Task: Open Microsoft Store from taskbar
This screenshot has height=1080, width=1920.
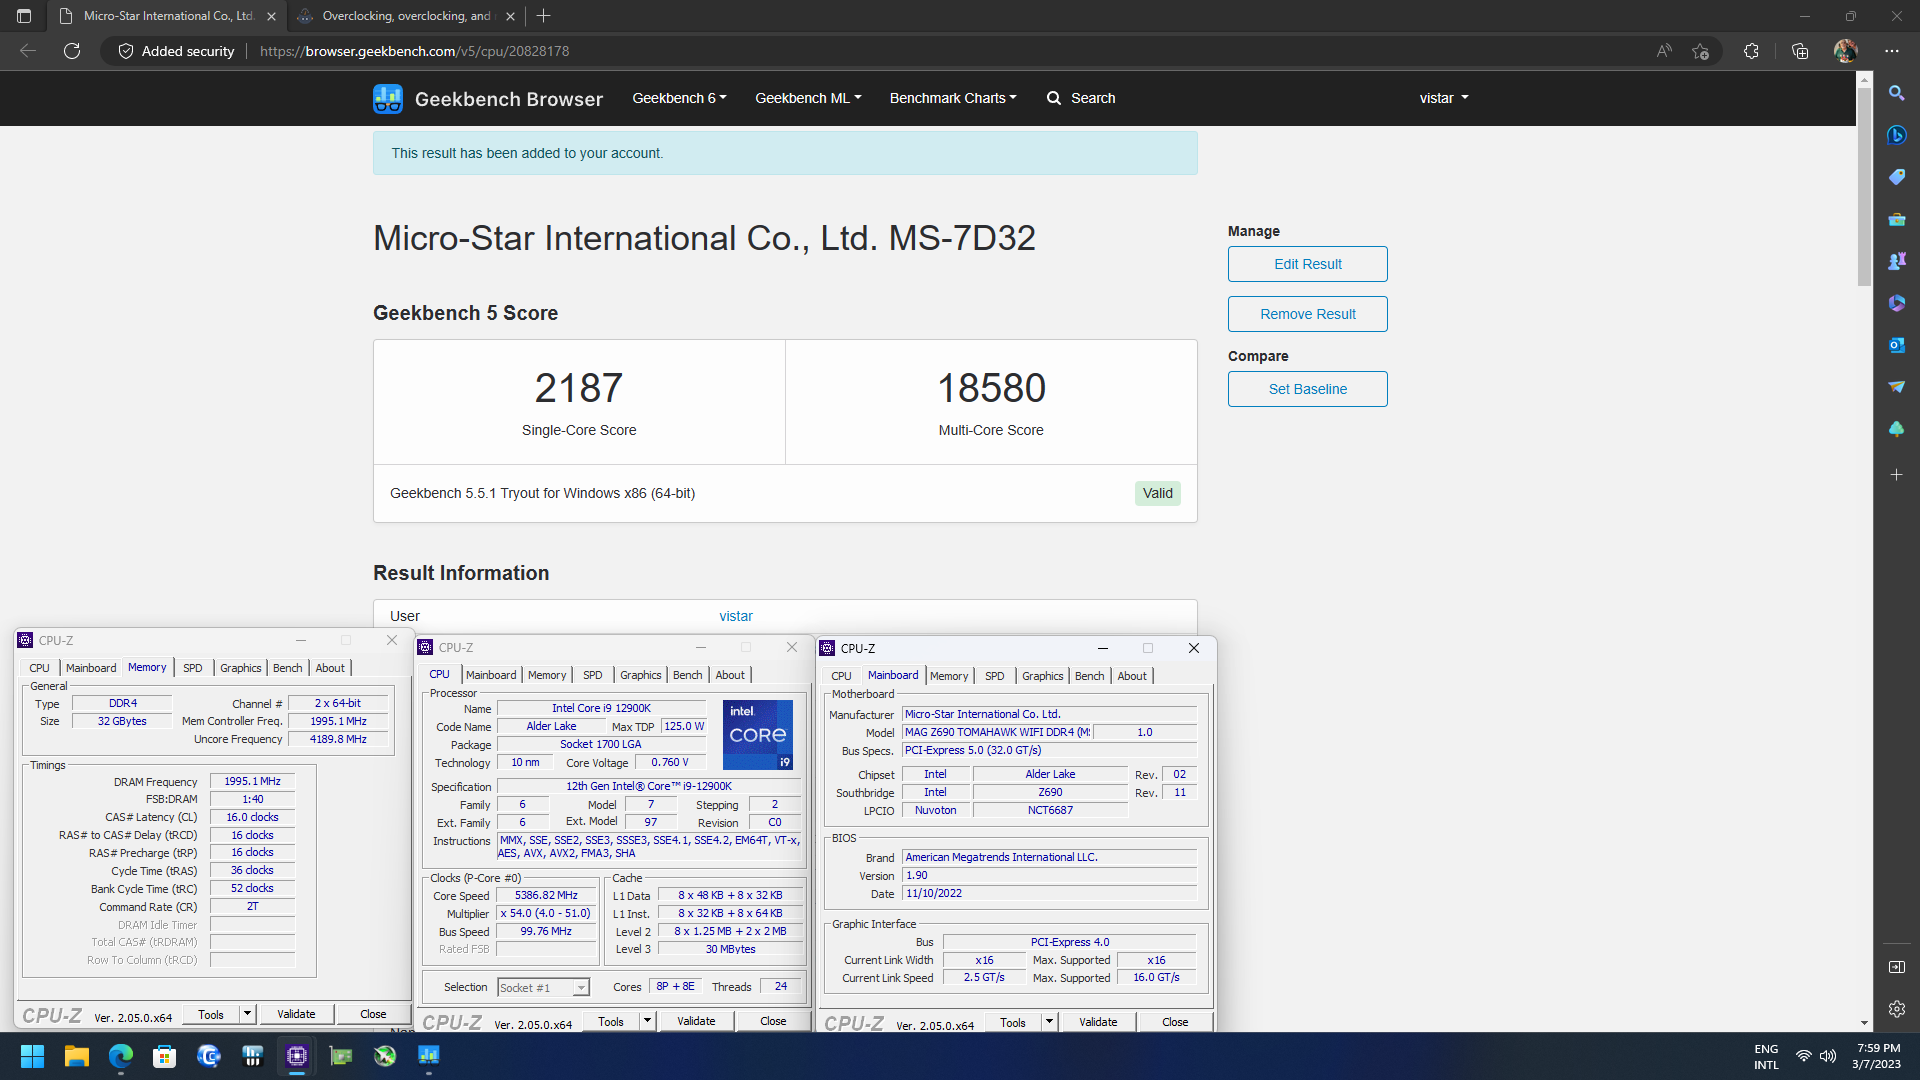Action: point(164,1056)
